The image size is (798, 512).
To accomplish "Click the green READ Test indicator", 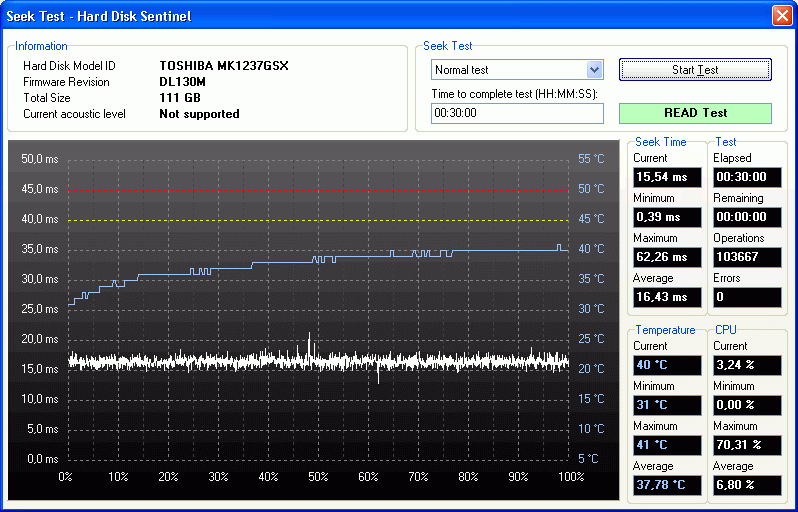I will click(695, 113).
